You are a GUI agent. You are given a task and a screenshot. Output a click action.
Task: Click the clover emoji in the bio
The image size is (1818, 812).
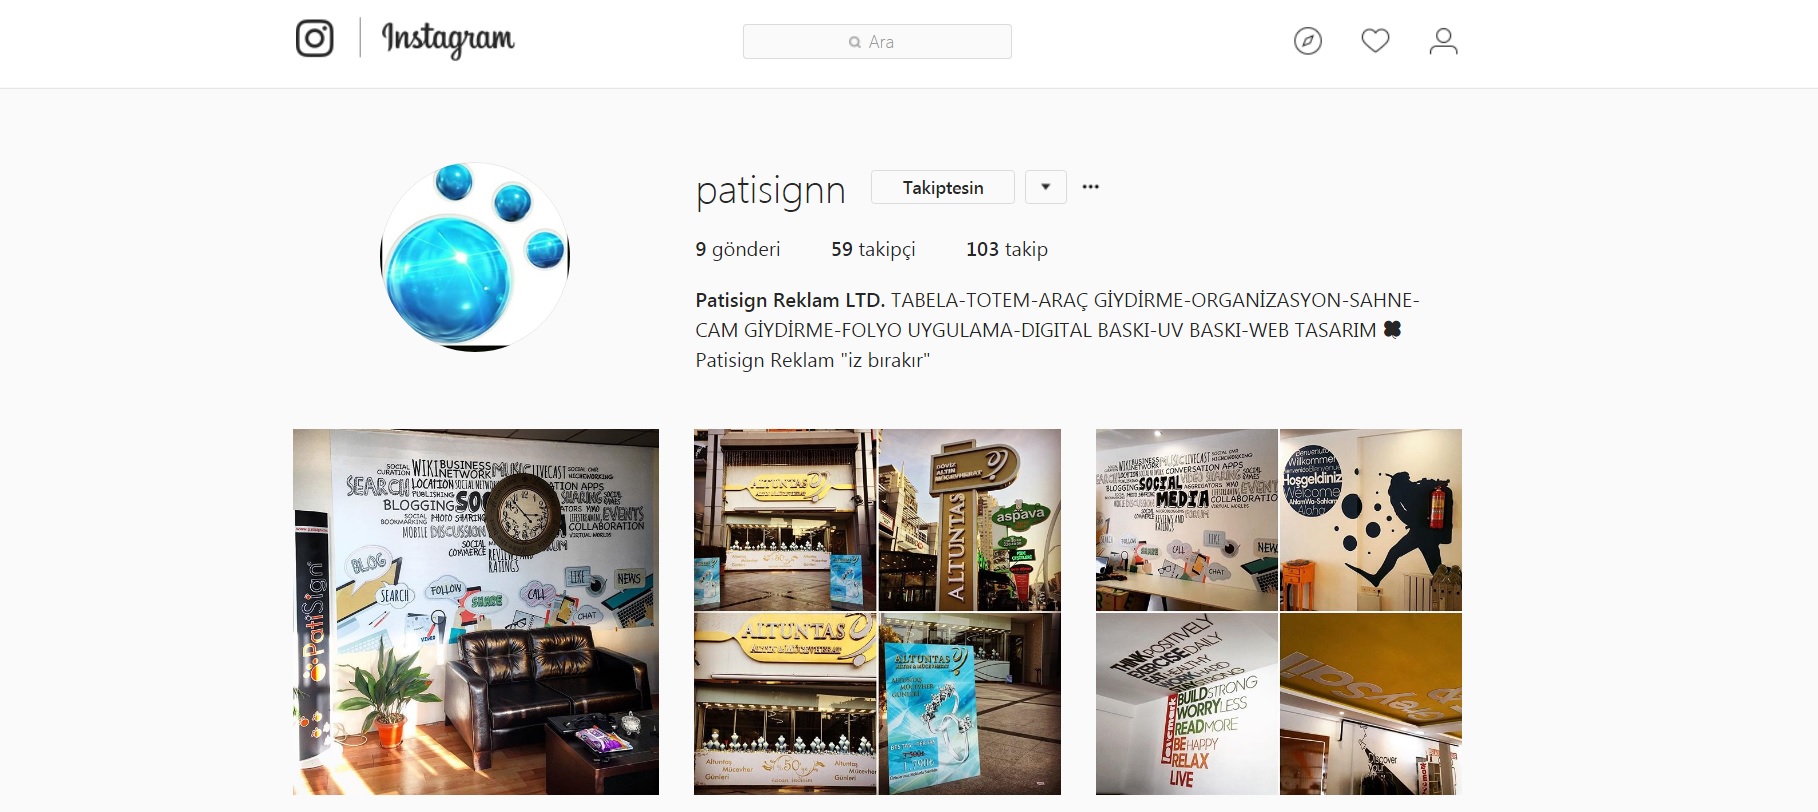[x=1391, y=329]
